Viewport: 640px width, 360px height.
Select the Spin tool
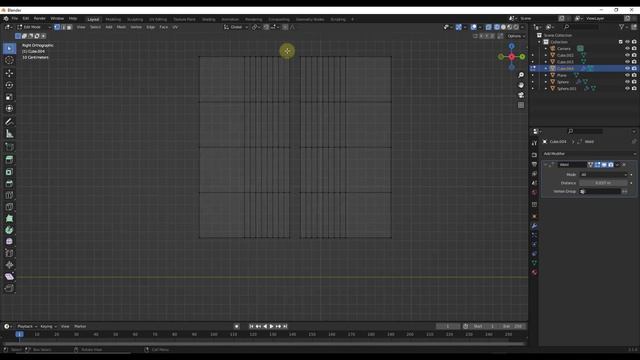point(9,230)
